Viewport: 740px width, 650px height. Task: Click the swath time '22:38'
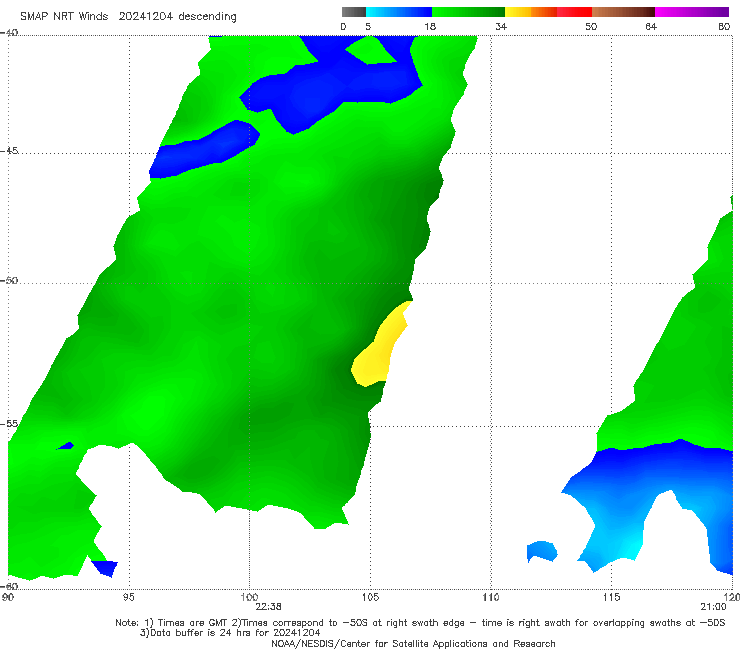pyautogui.click(x=268, y=607)
